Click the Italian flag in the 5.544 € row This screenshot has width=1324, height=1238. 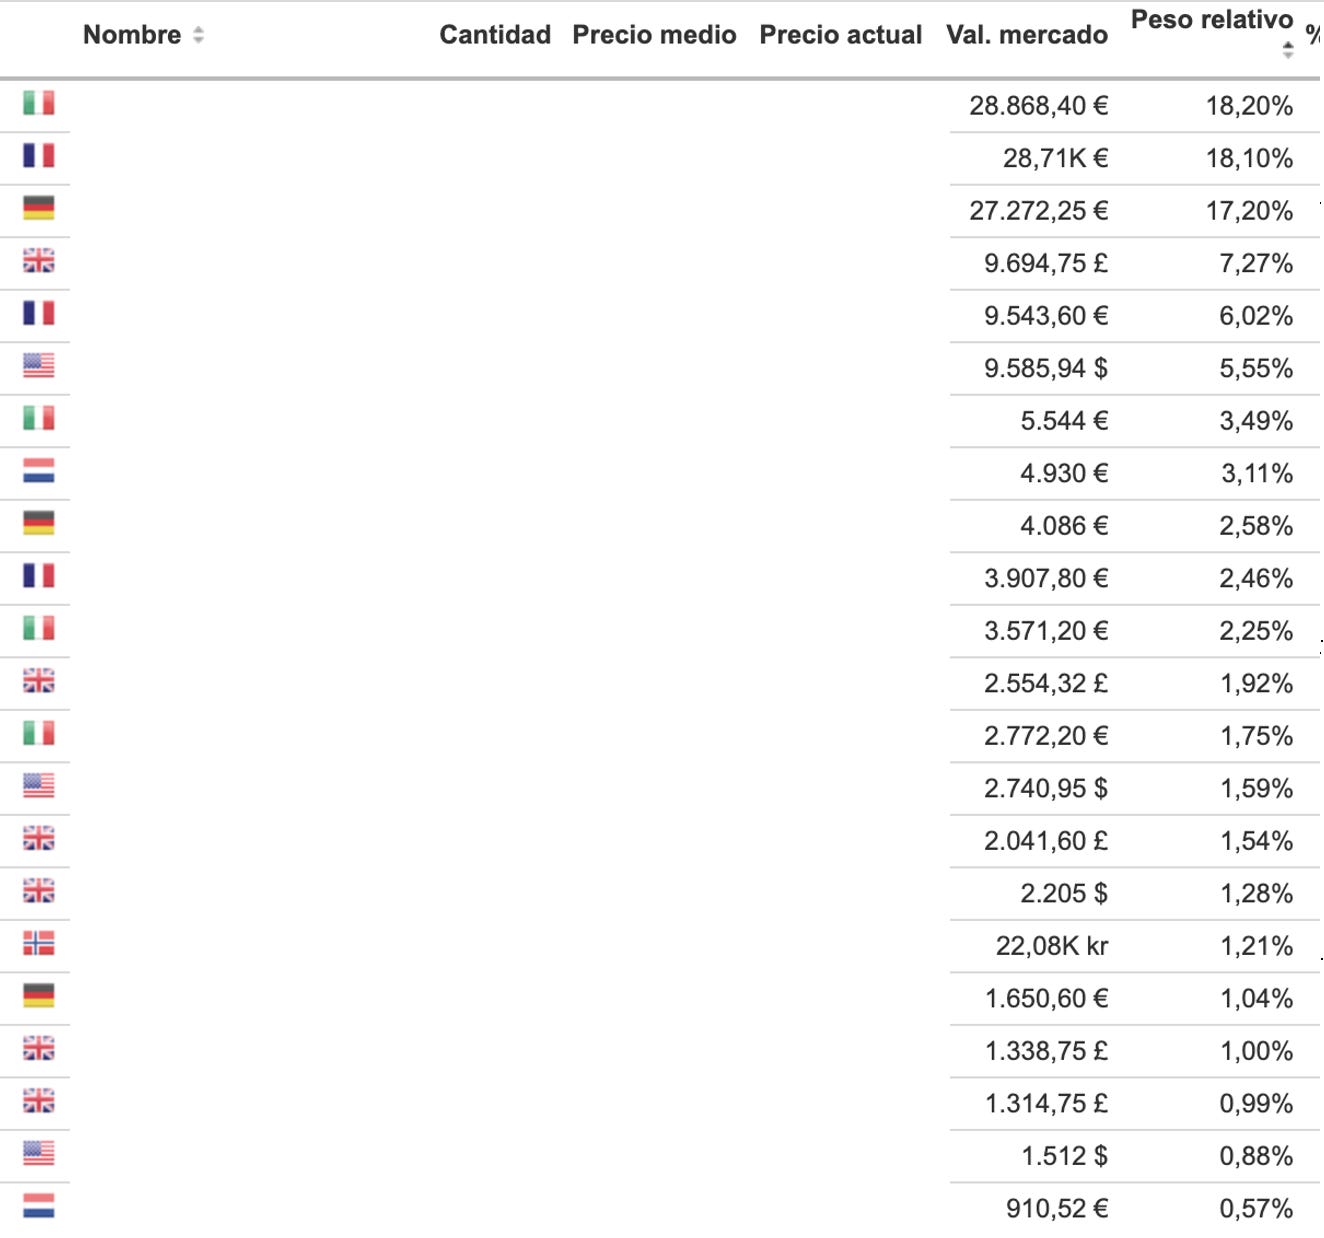tap(39, 418)
